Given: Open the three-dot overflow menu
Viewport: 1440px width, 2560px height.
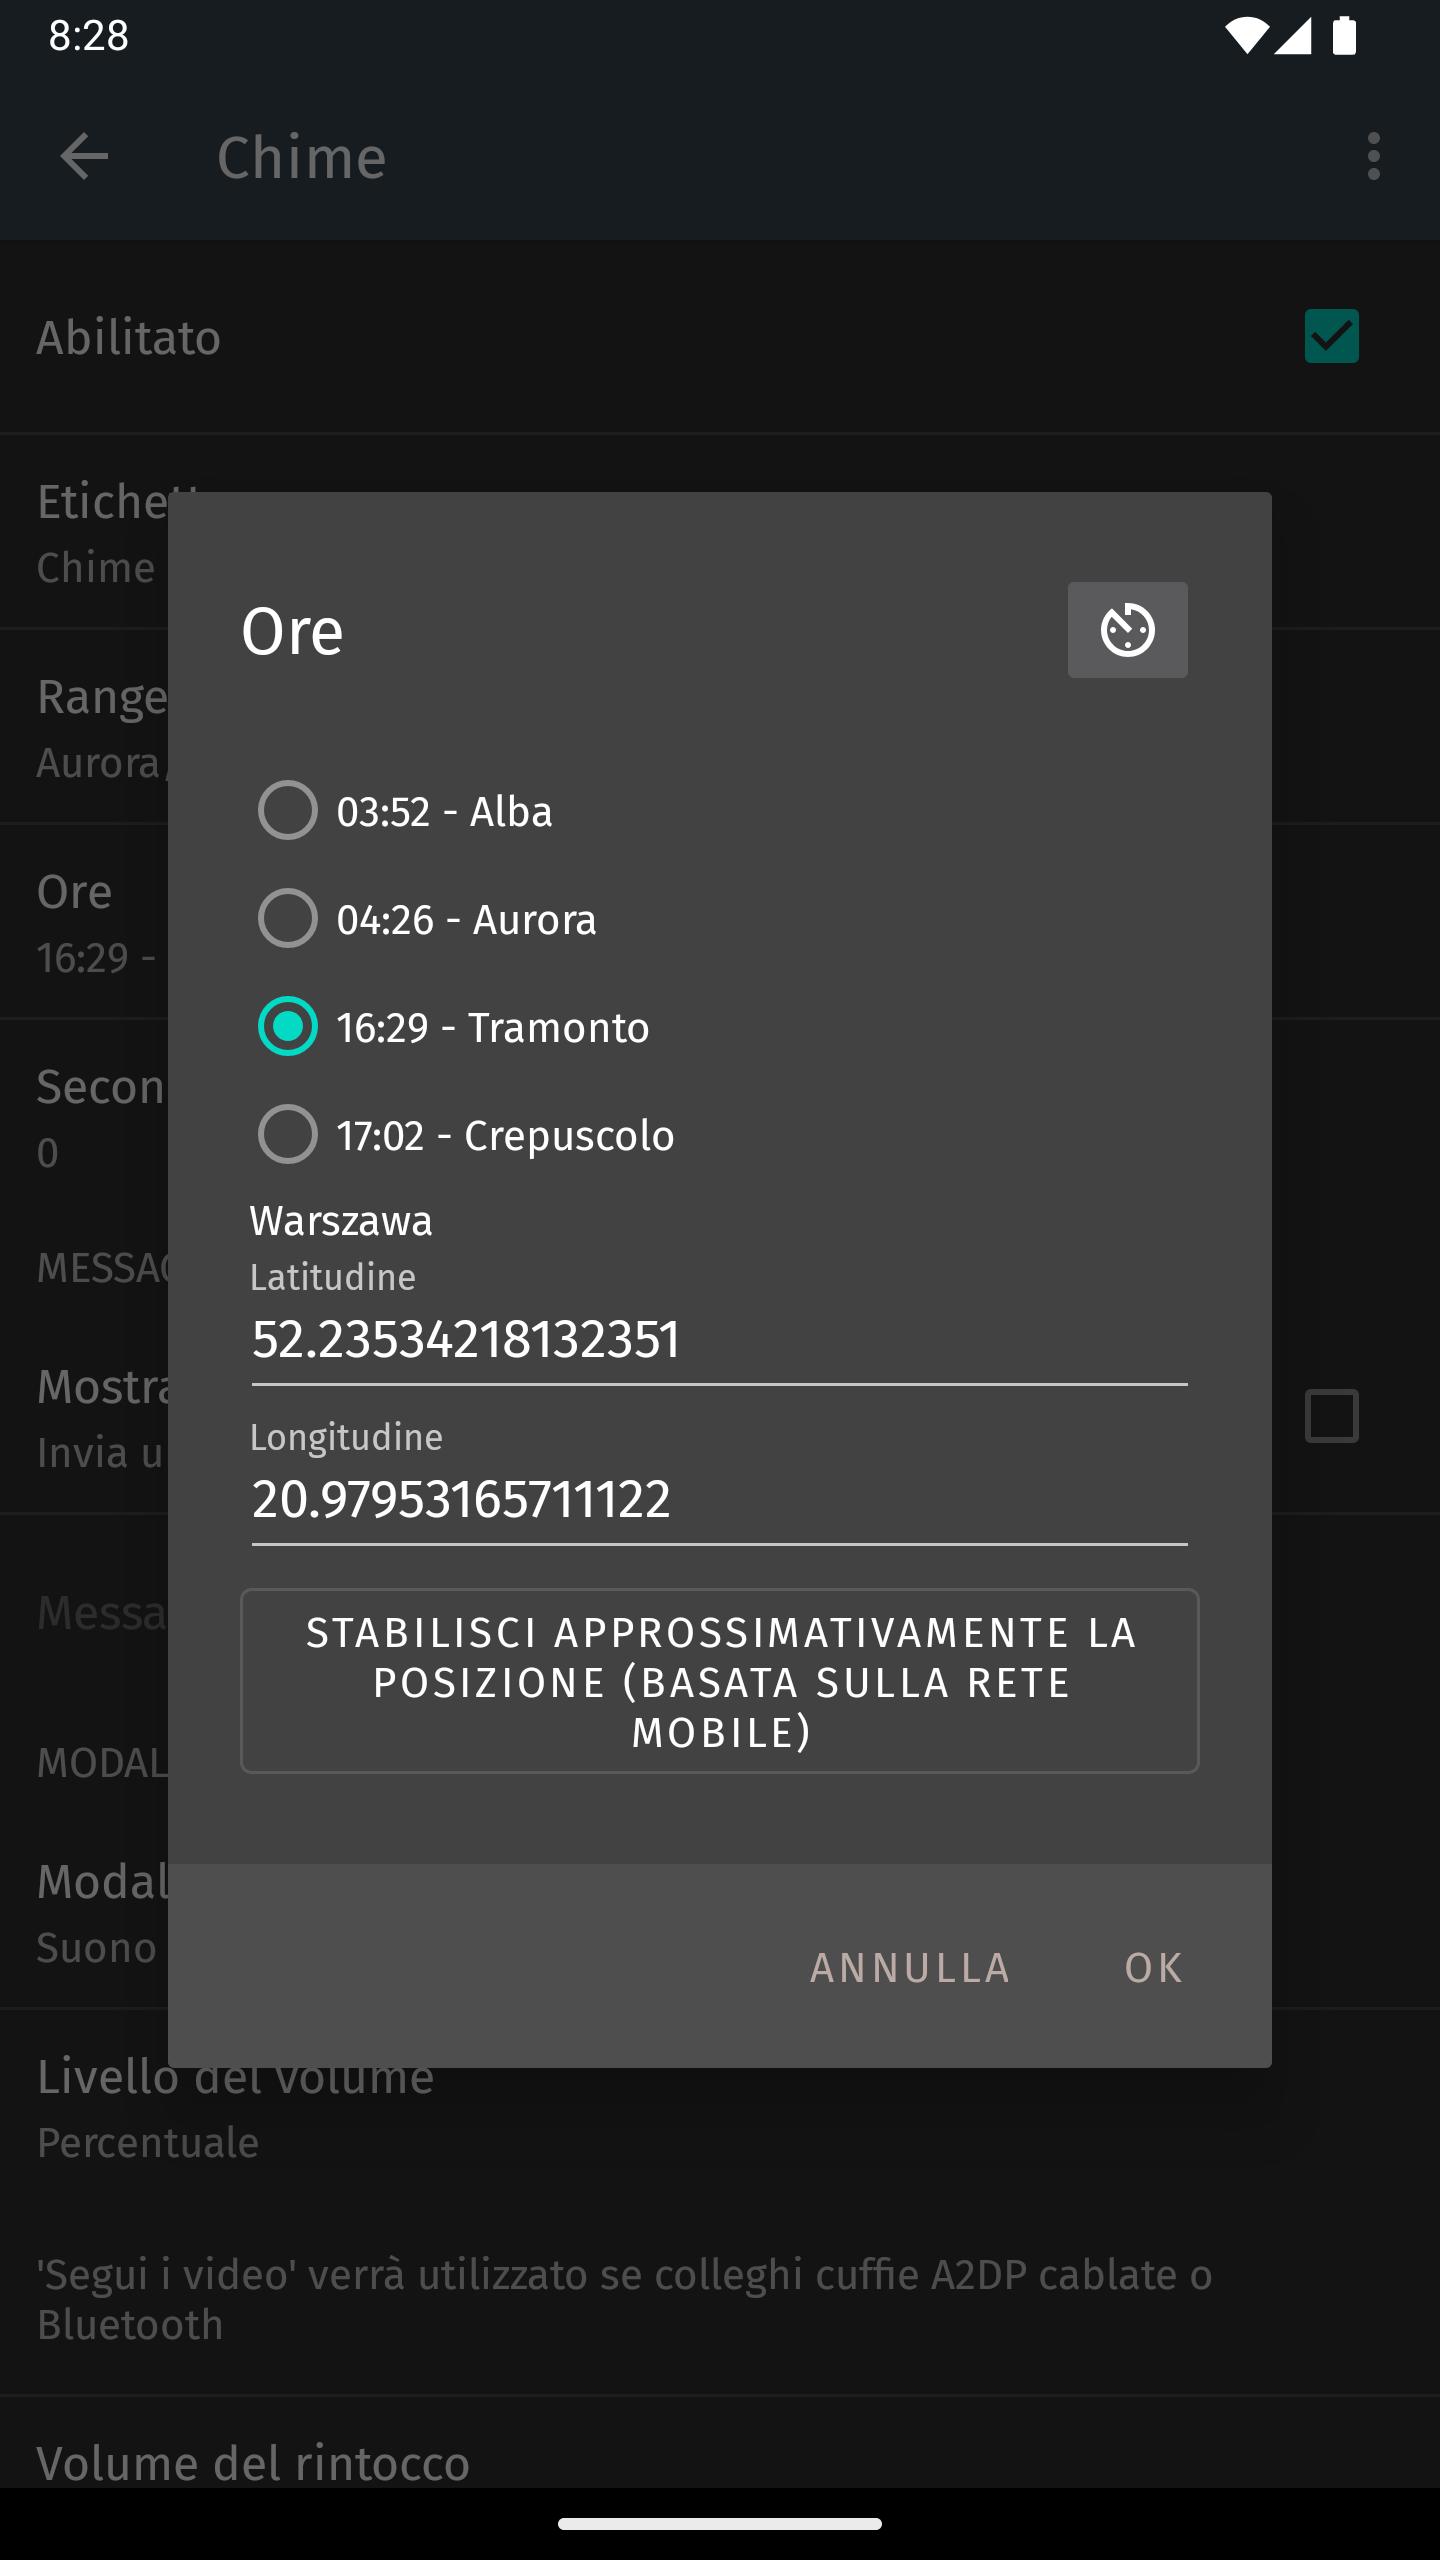Looking at the screenshot, I should coord(1374,157).
